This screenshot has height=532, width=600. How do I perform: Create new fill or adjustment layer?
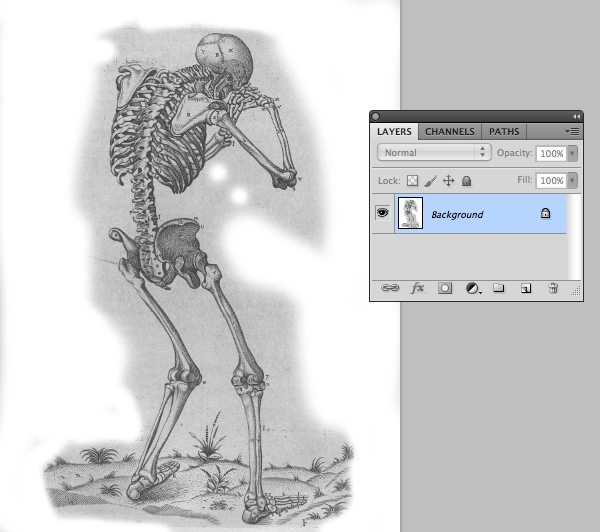(x=473, y=288)
